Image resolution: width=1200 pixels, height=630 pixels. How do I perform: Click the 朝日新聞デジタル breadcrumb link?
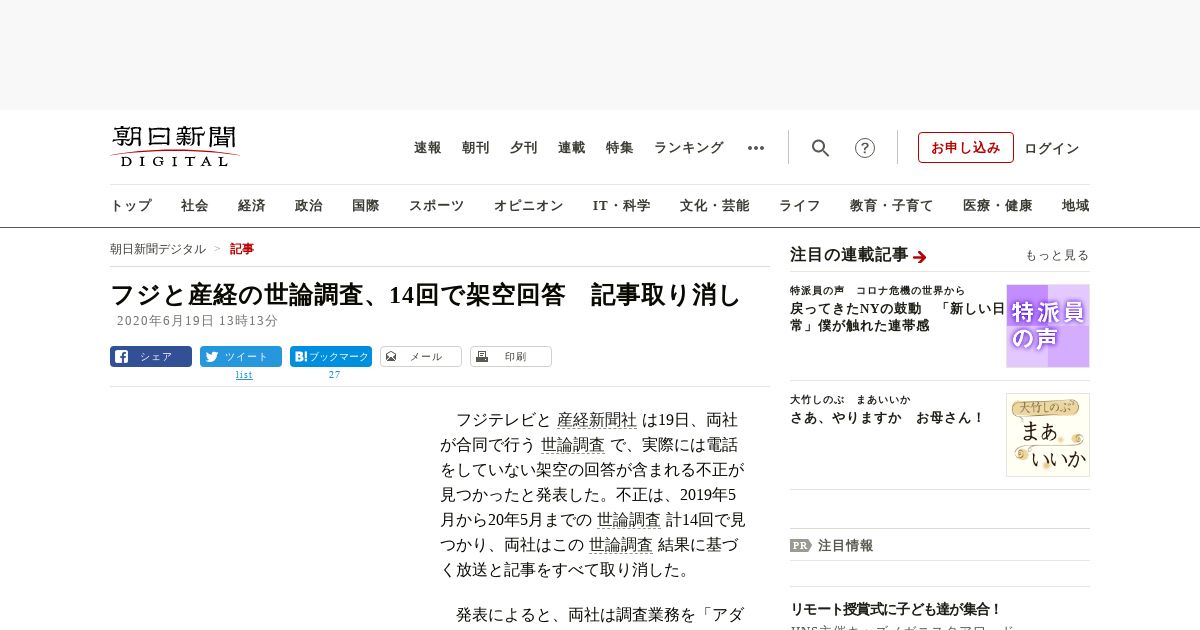tap(158, 249)
